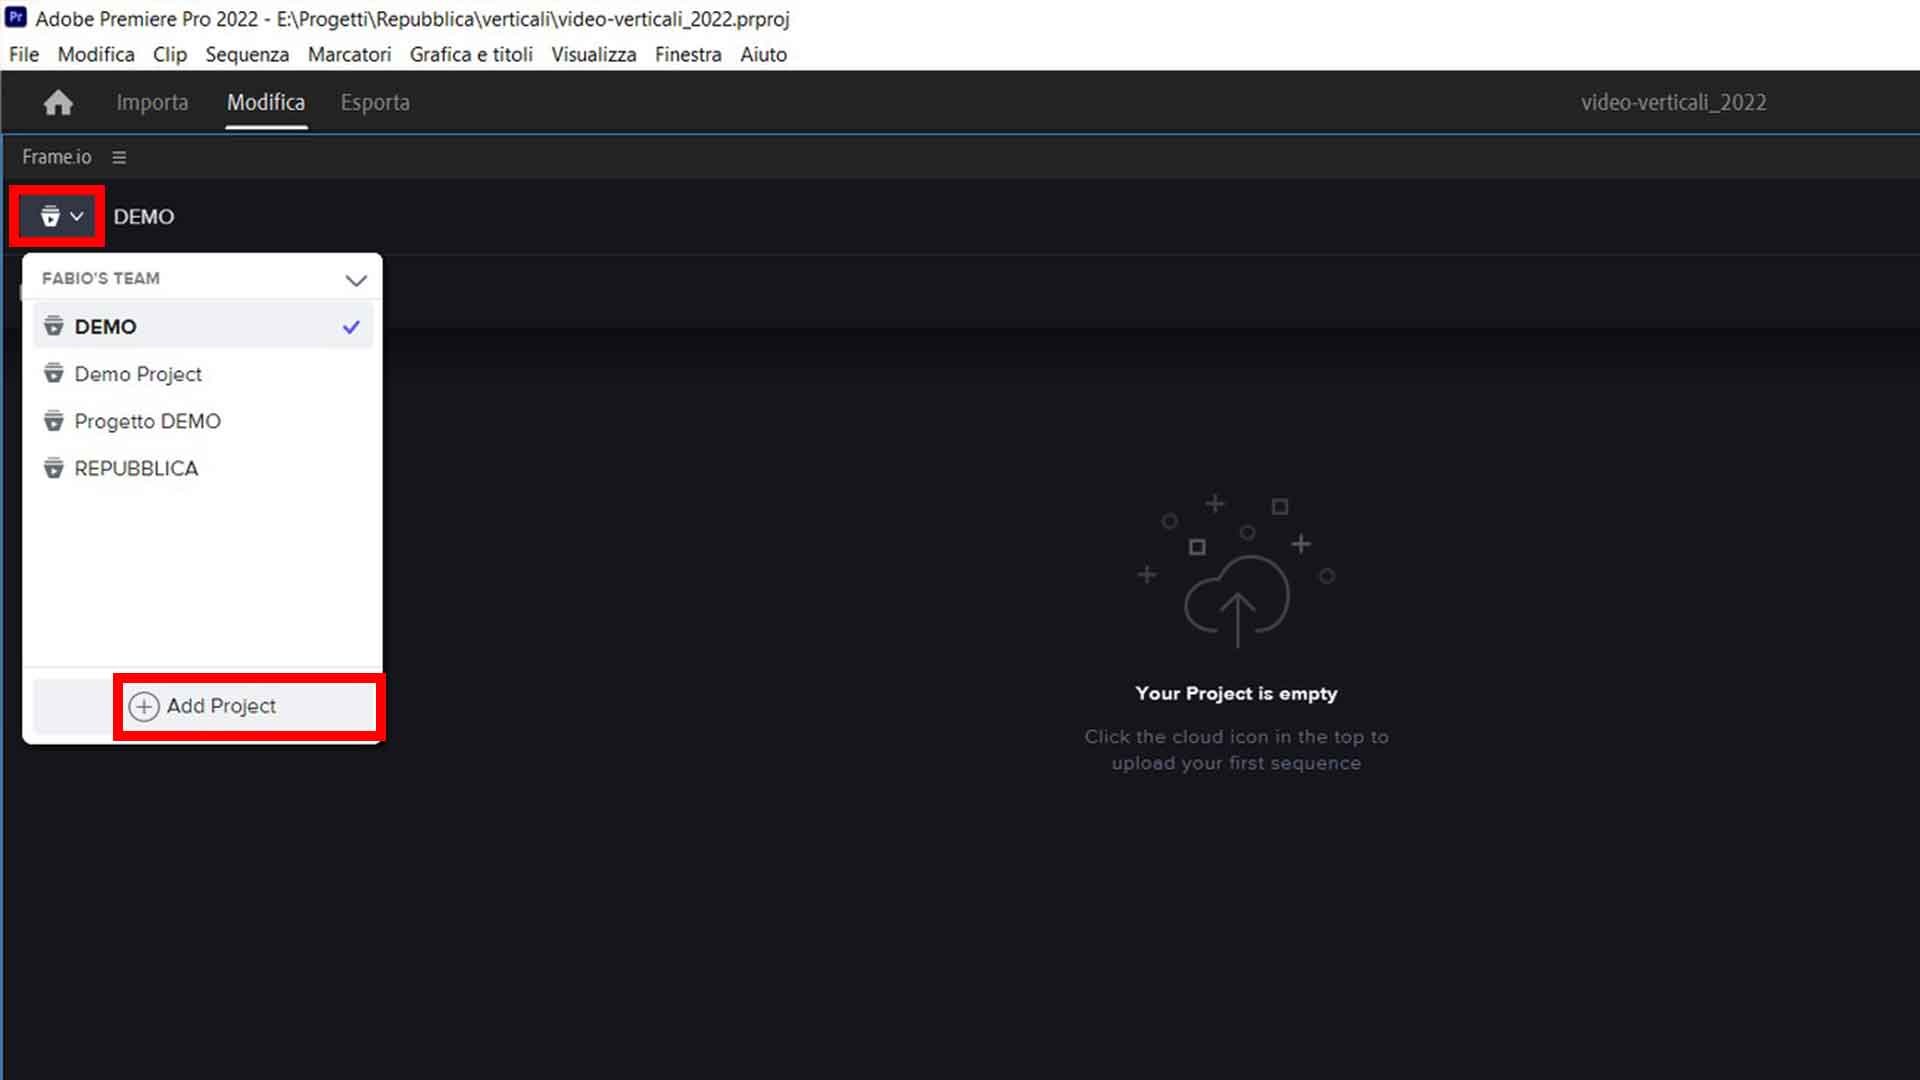Image resolution: width=1920 pixels, height=1080 pixels.
Task: Click the checkmark on the DEMO project
Action: click(351, 327)
